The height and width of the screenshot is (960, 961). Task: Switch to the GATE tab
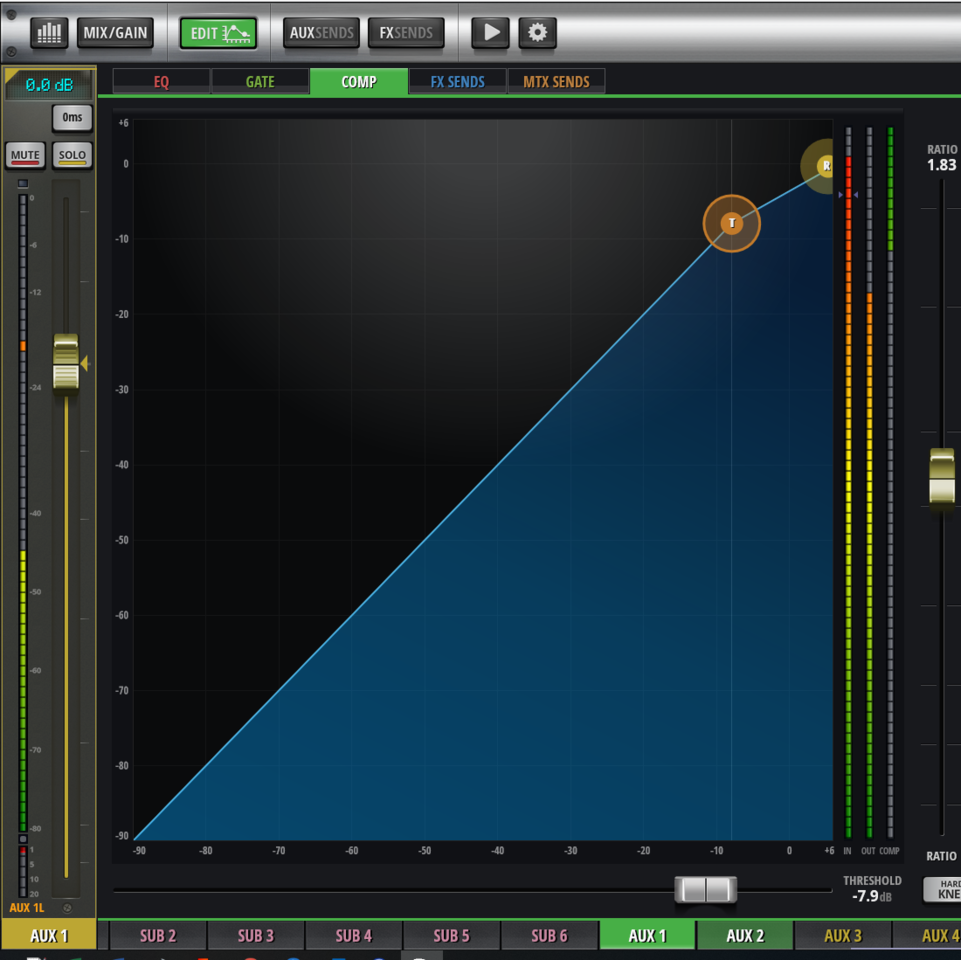260,82
